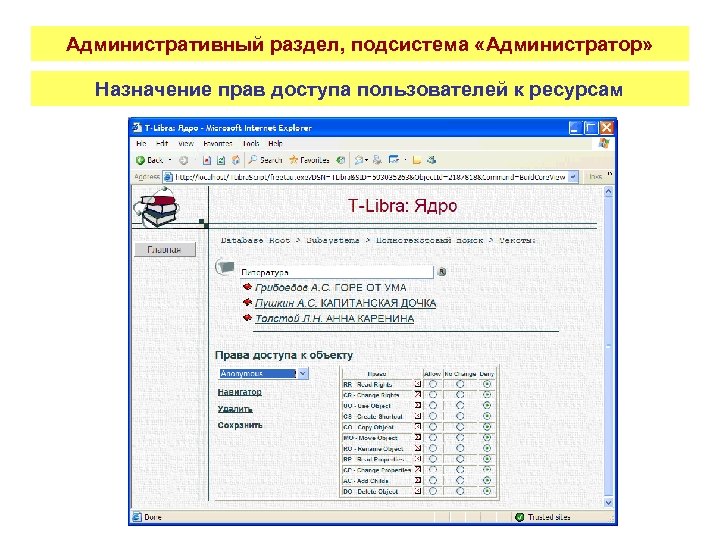Select Allow for Add Childs

tap(433, 480)
